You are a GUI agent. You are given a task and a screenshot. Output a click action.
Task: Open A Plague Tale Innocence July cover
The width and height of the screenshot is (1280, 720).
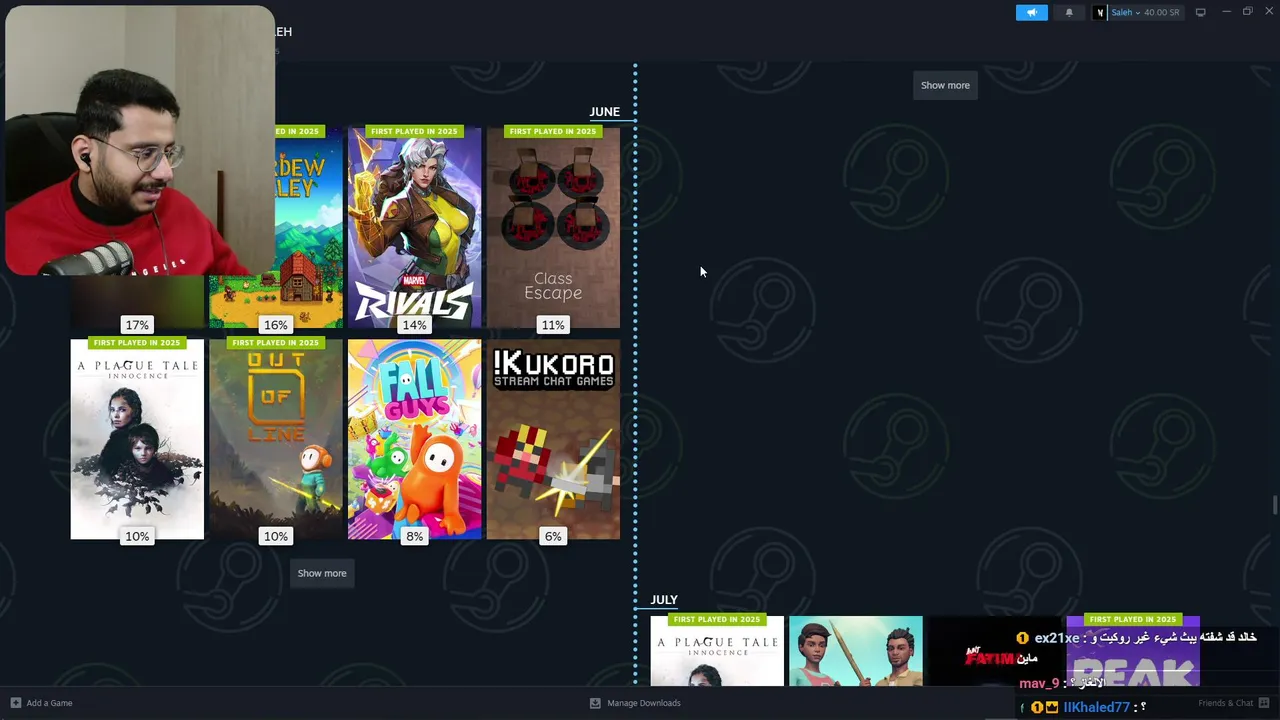pyautogui.click(x=717, y=651)
